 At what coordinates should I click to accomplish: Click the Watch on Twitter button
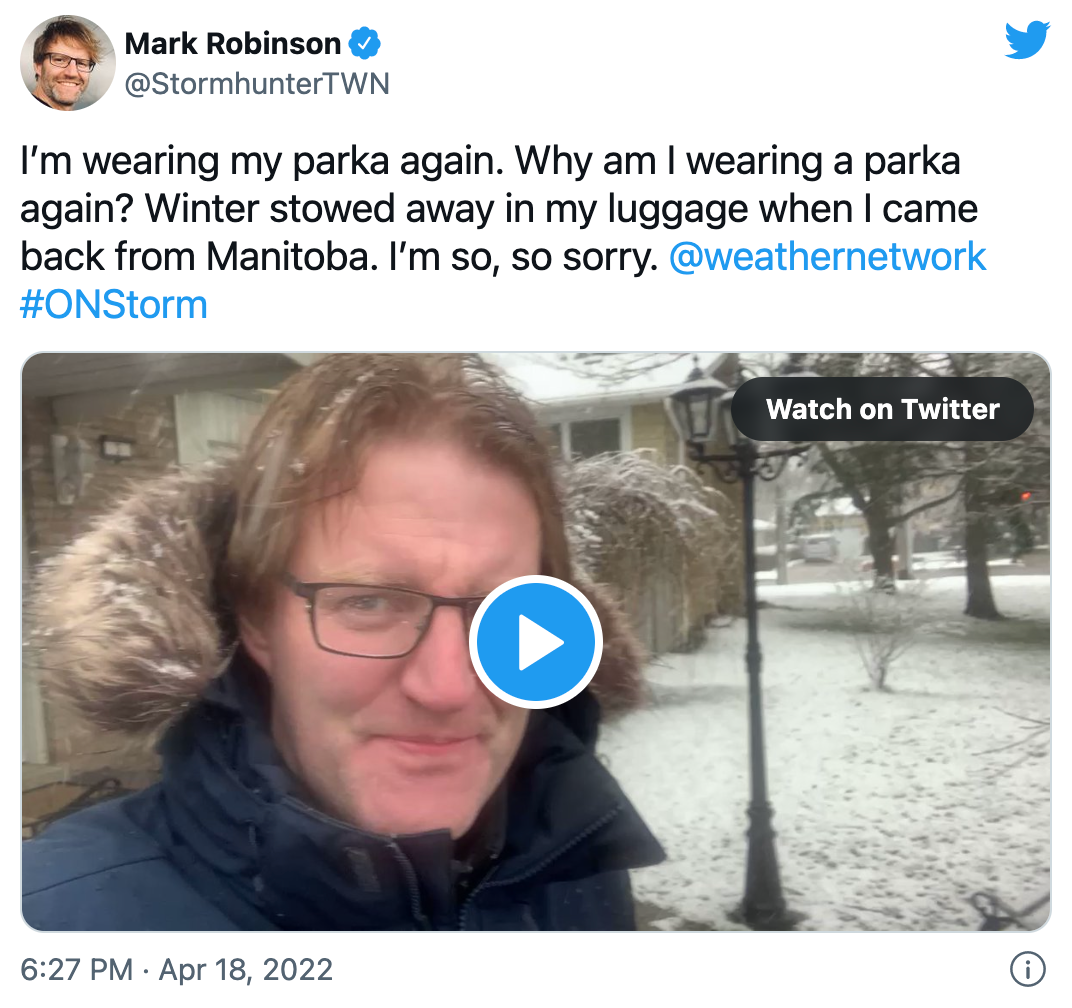coord(883,409)
